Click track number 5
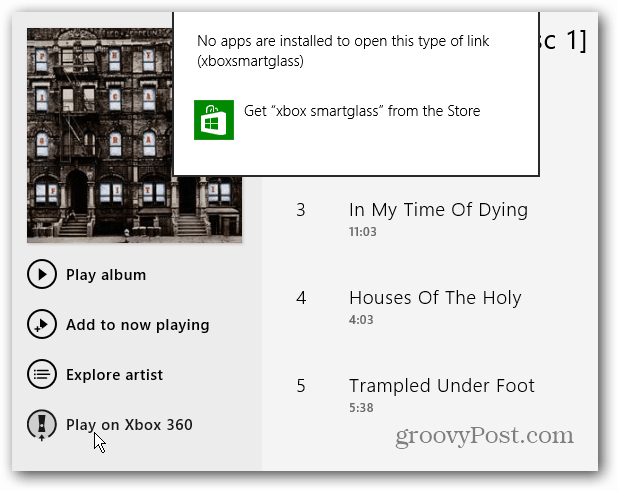This screenshot has width=618, height=491. 301,386
